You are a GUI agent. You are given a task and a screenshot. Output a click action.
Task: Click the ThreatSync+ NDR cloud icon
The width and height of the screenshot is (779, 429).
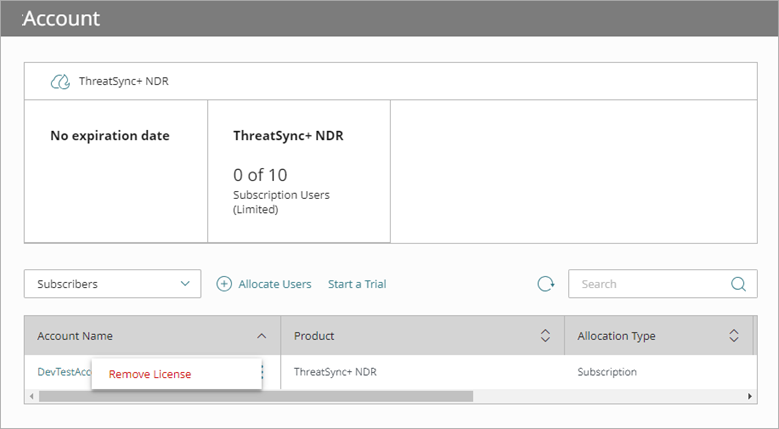60,81
